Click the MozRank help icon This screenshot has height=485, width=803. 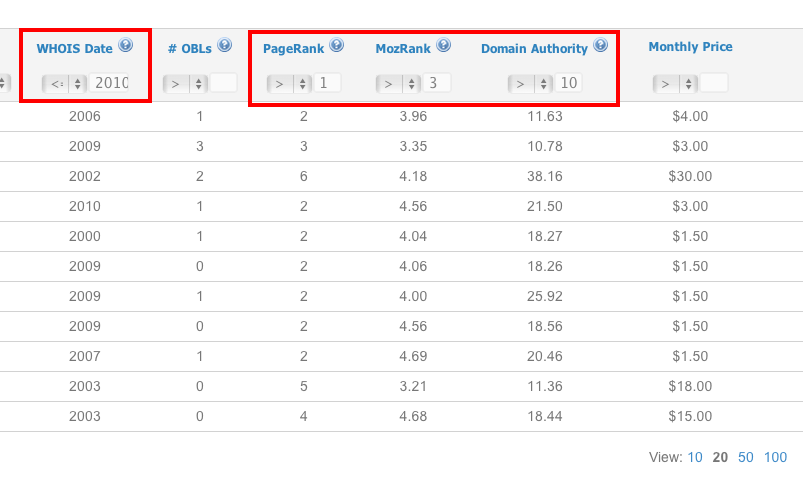pos(443,45)
